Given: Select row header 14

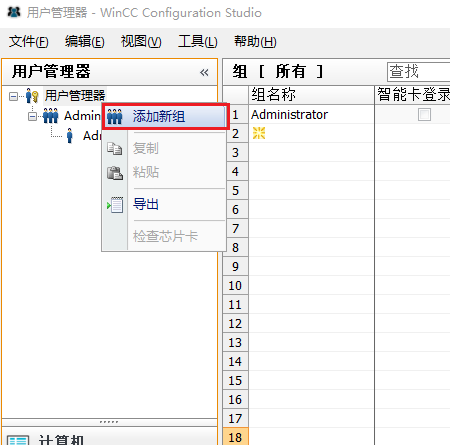Looking at the screenshot, I should (x=235, y=362).
